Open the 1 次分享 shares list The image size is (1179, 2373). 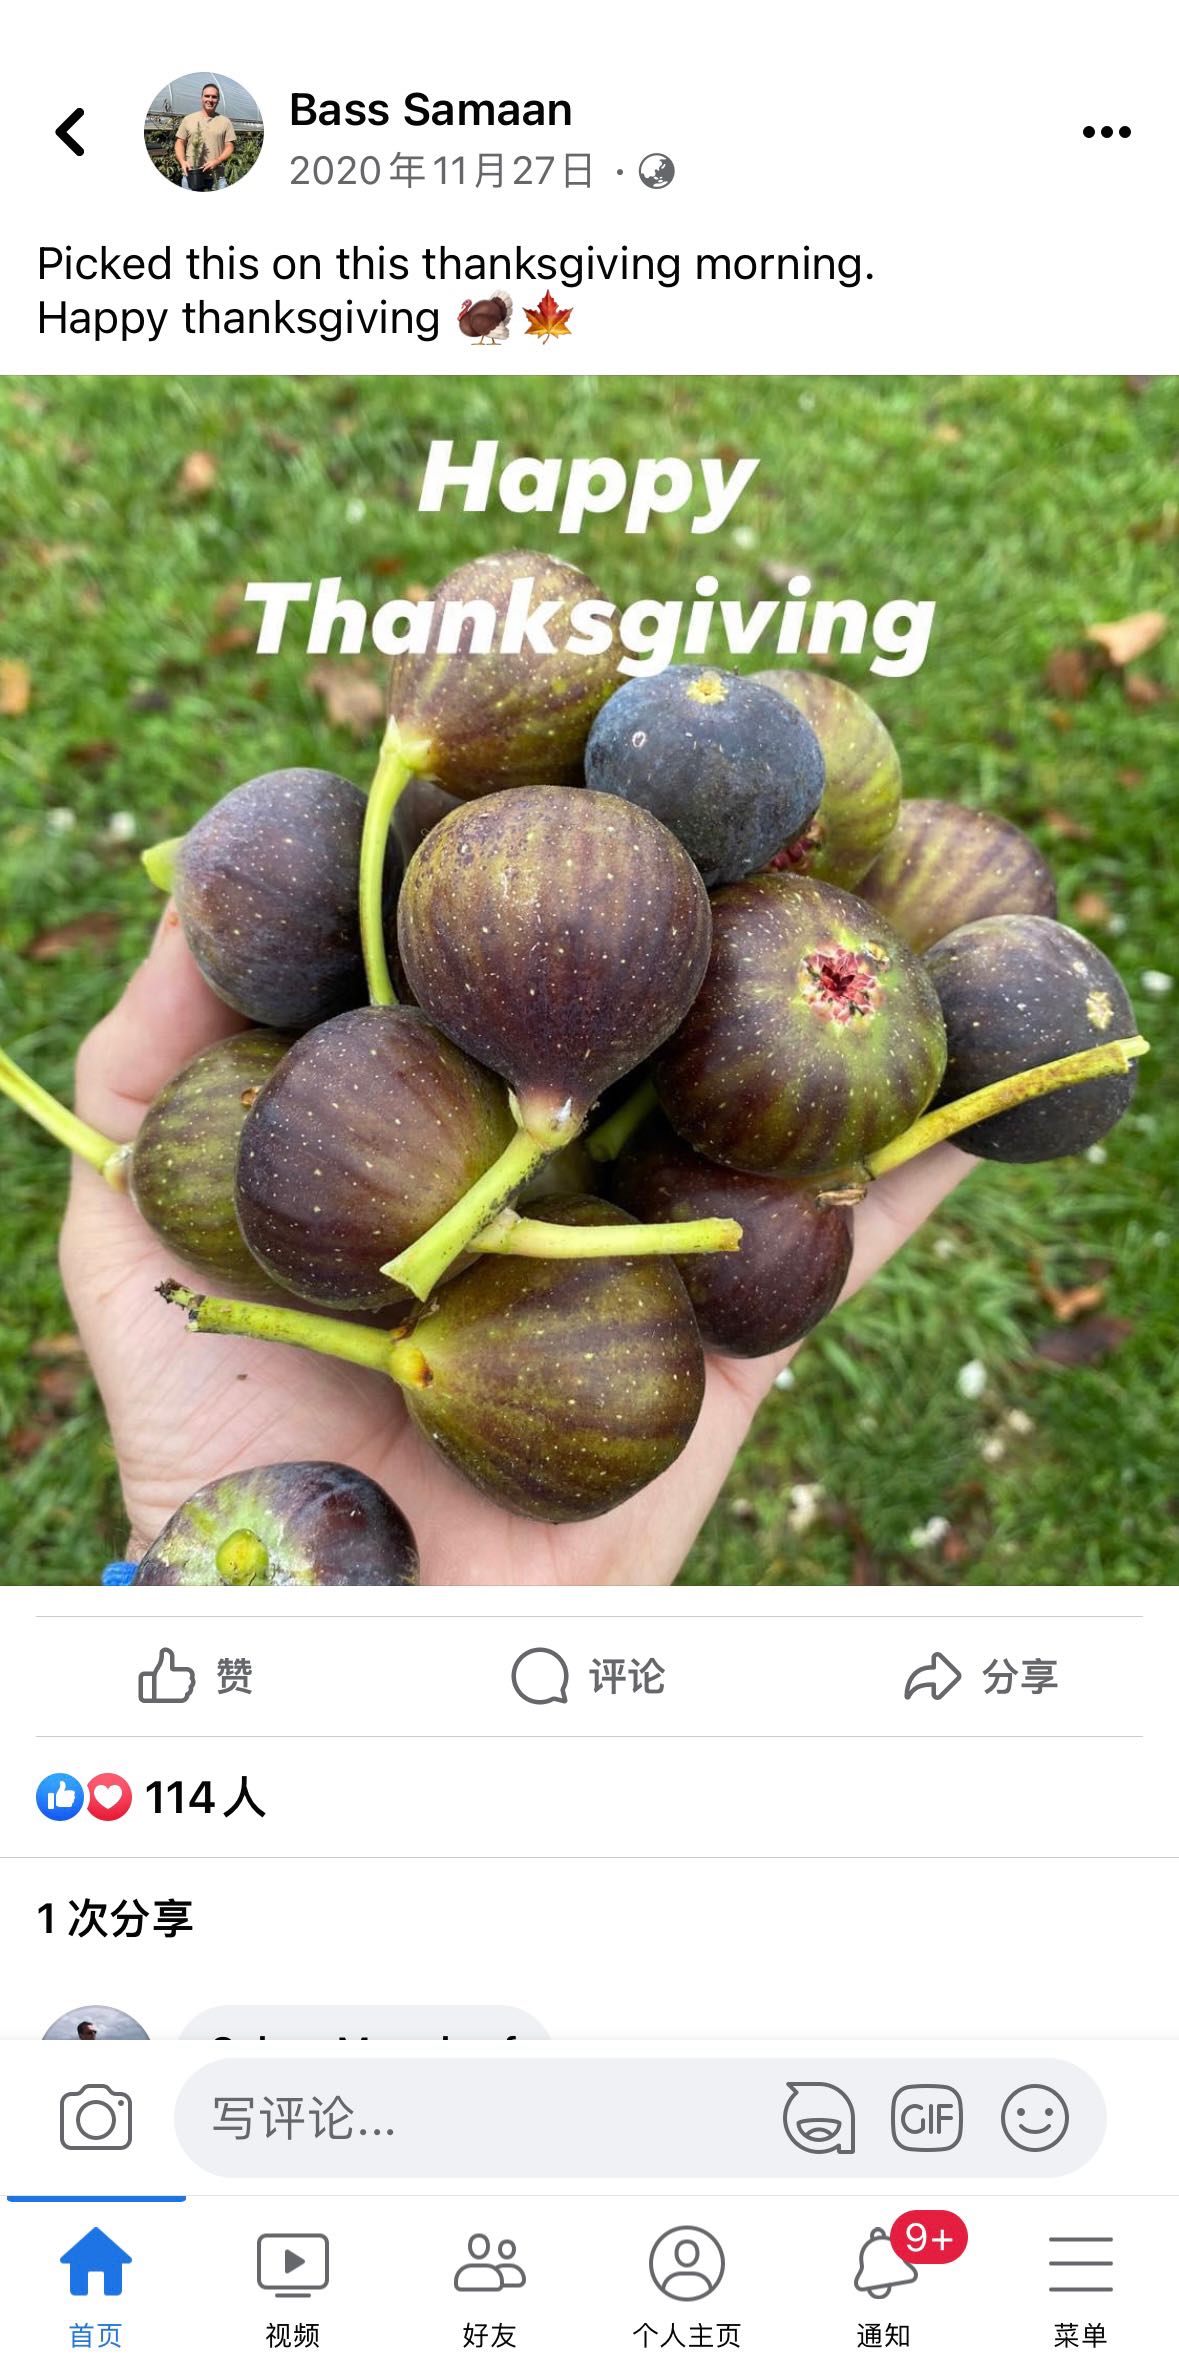tap(115, 1918)
